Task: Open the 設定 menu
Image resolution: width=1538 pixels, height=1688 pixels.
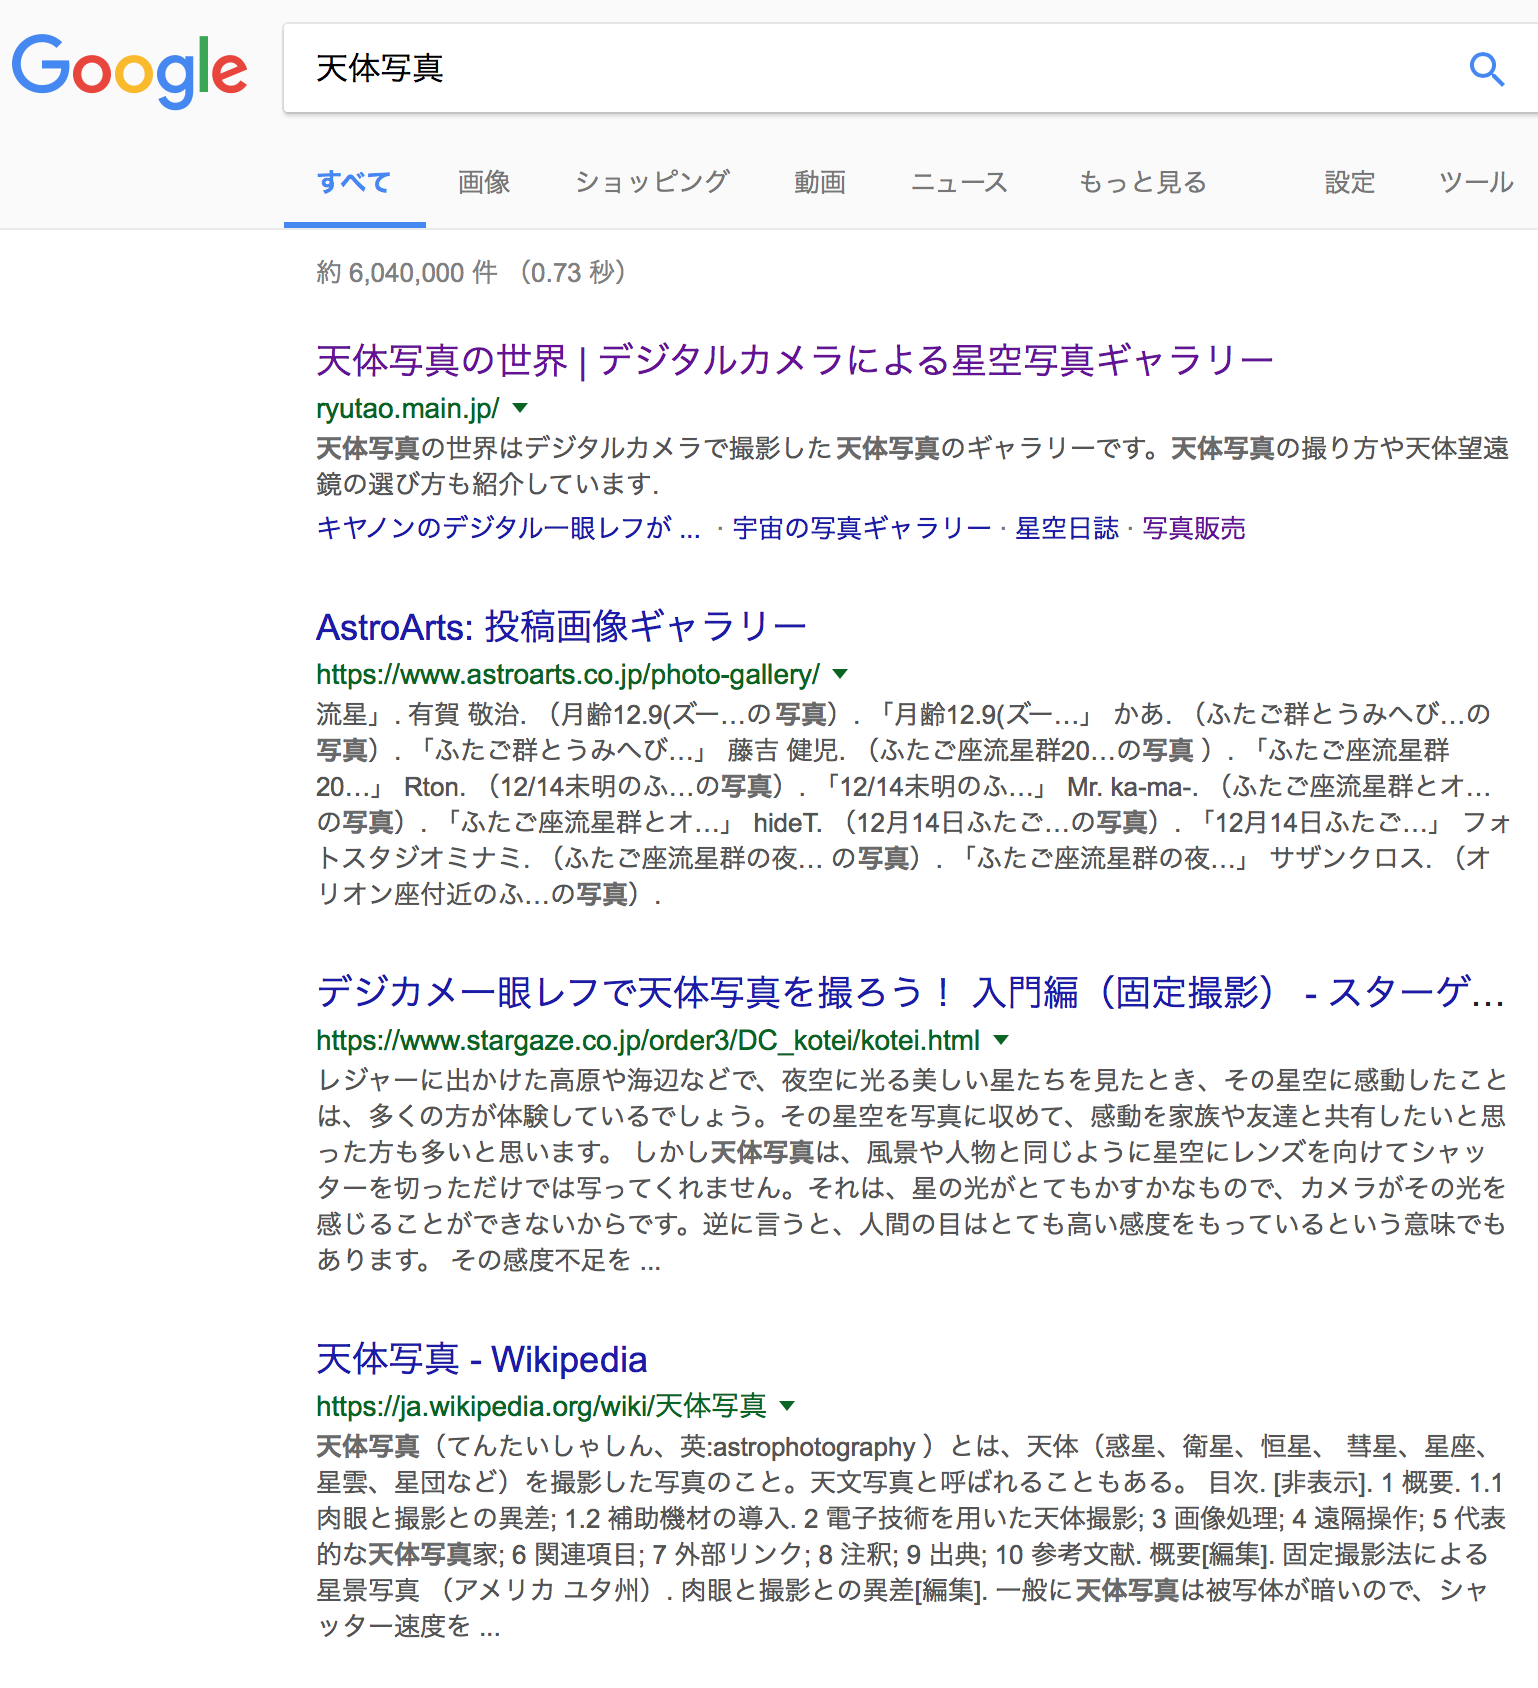Action: click(1350, 182)
